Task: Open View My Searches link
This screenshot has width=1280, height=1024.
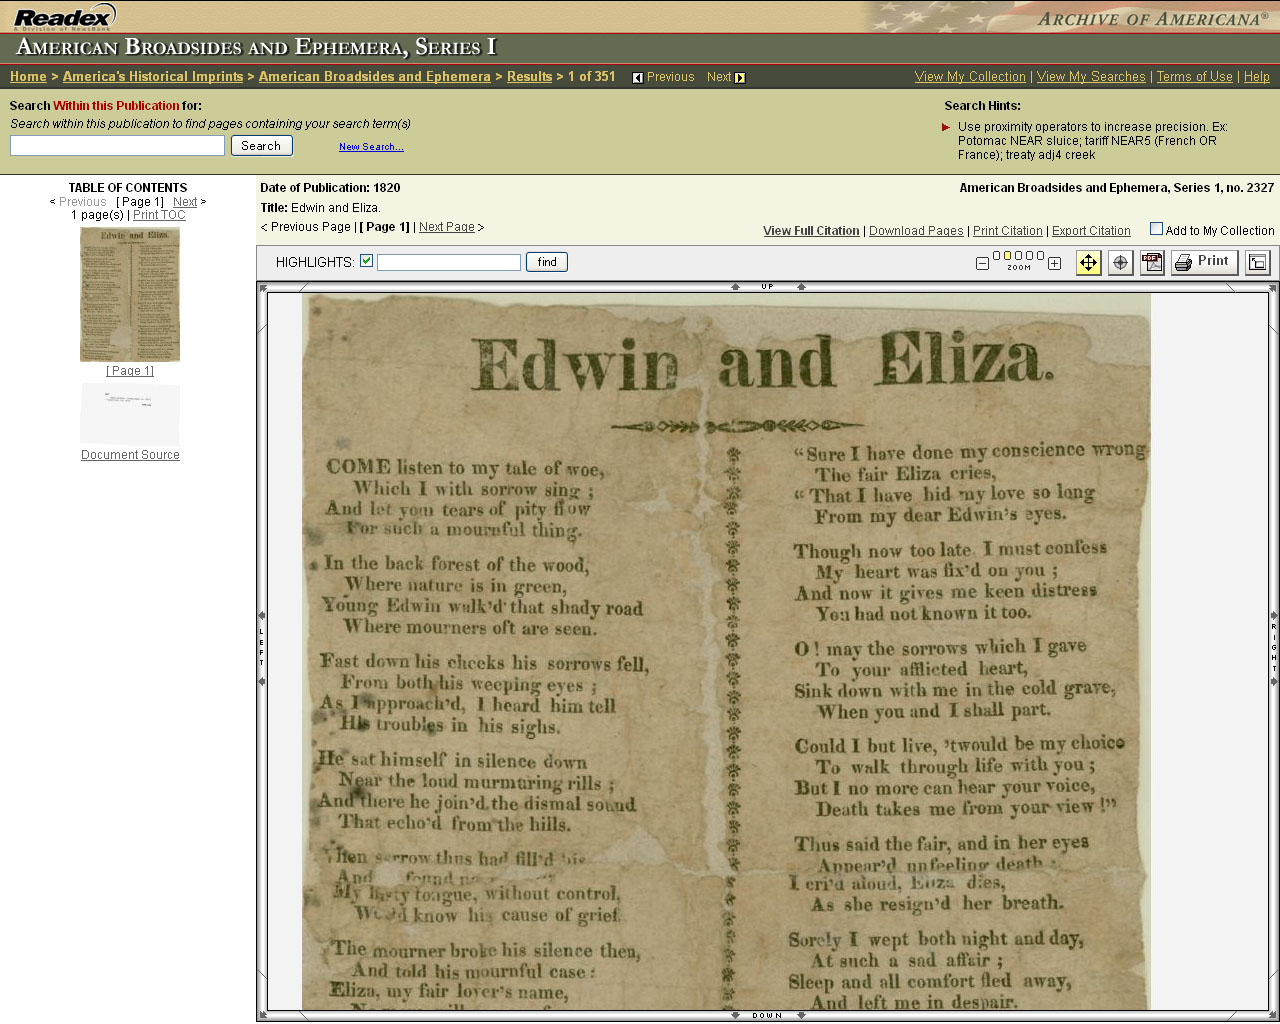Action: pyautogui.click(x=1091, y=77)
